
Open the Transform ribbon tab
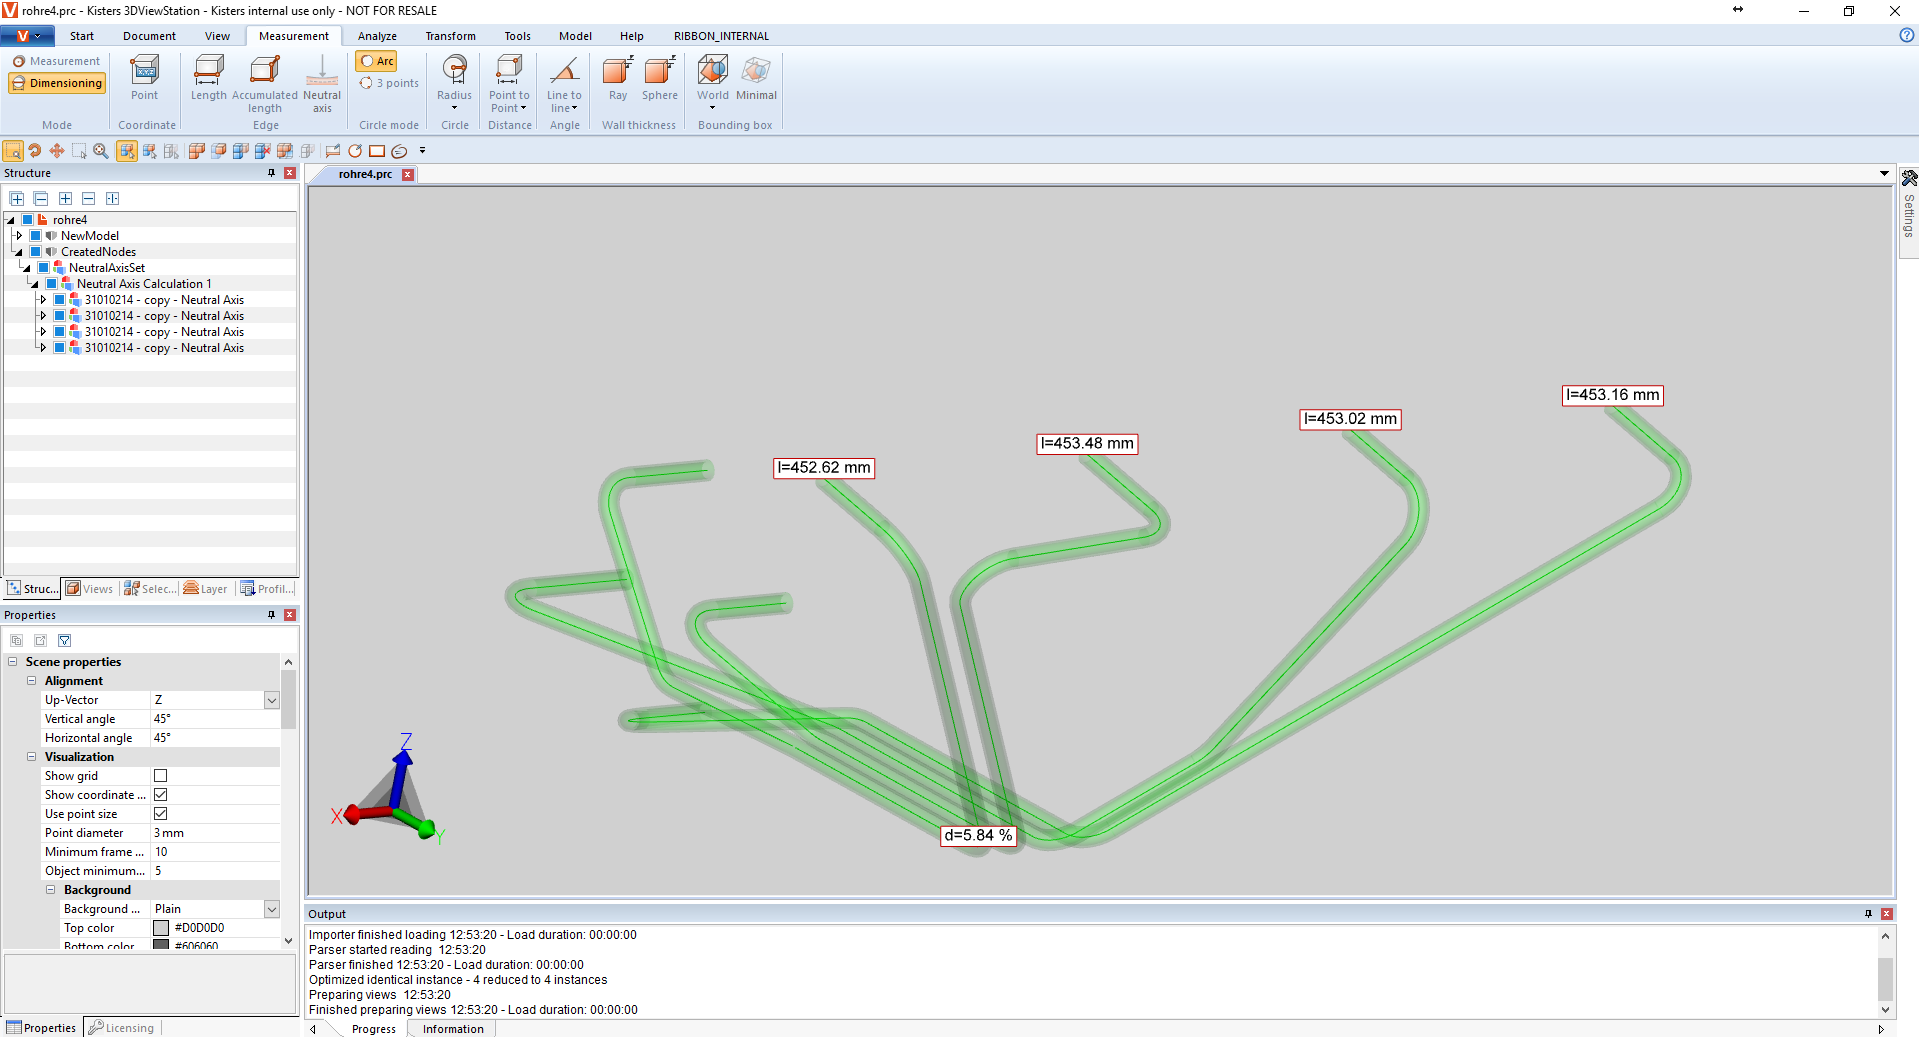click(x=450, y=36)
